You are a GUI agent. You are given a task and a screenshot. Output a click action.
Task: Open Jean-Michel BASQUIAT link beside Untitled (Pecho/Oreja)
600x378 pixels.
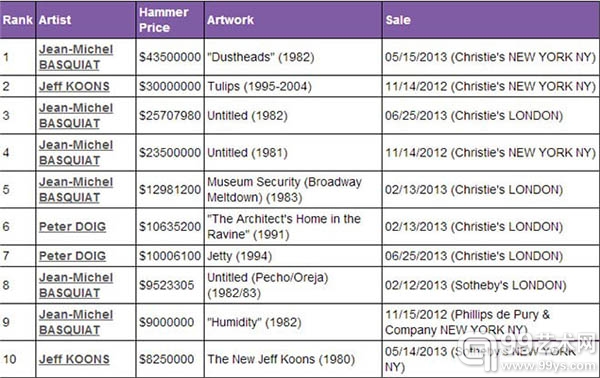pyautogui.click(x=76, y=285)
